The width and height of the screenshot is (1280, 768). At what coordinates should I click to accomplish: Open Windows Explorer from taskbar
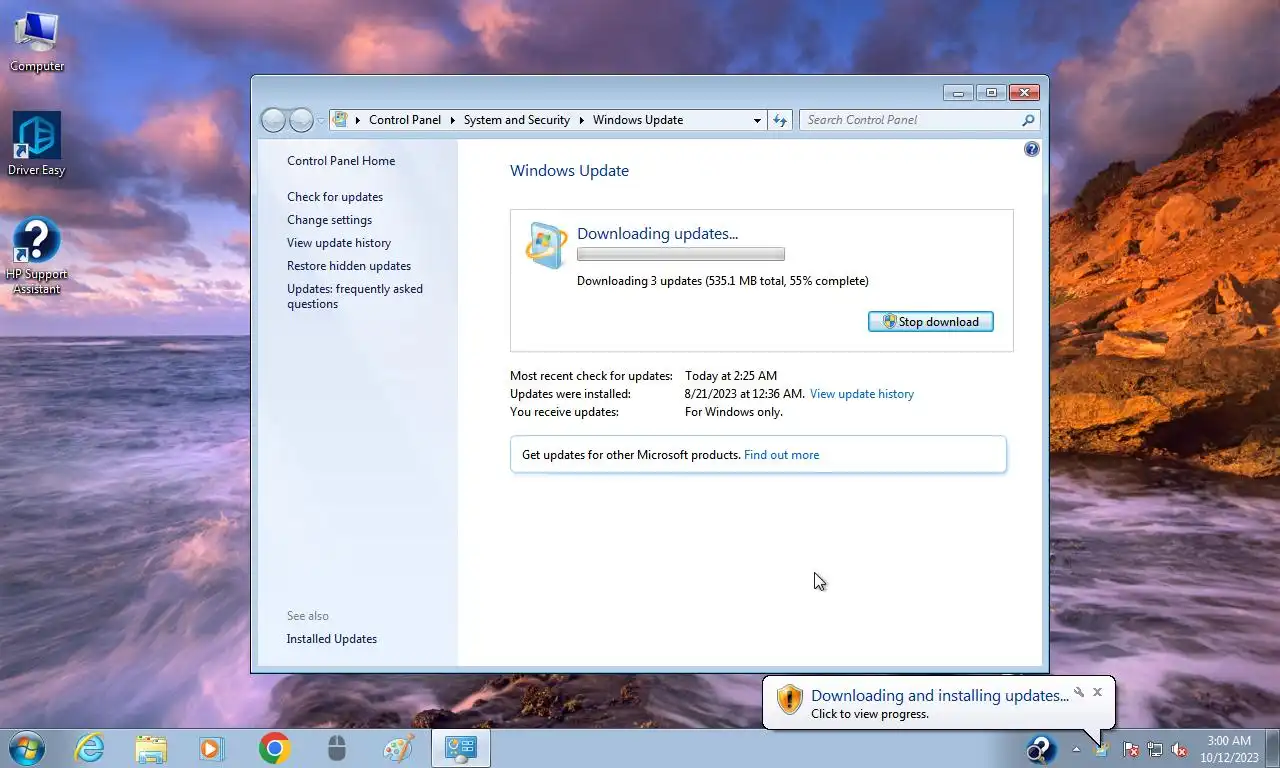[151, 749]
